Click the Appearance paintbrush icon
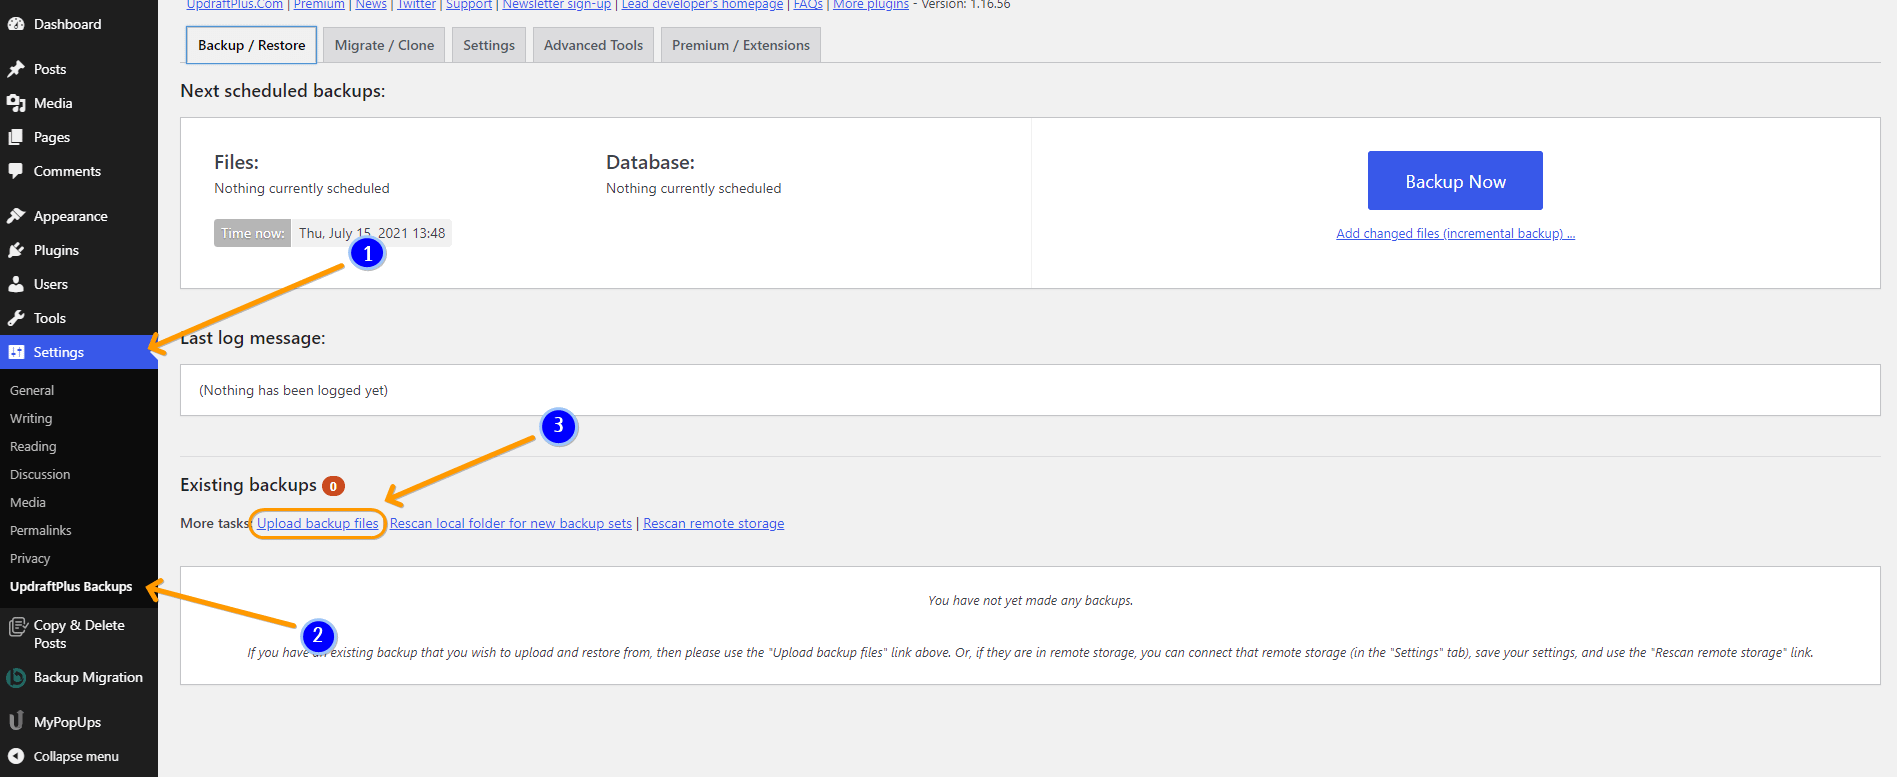Viewport: 1897px width, 777px height. tap(16, 216)
